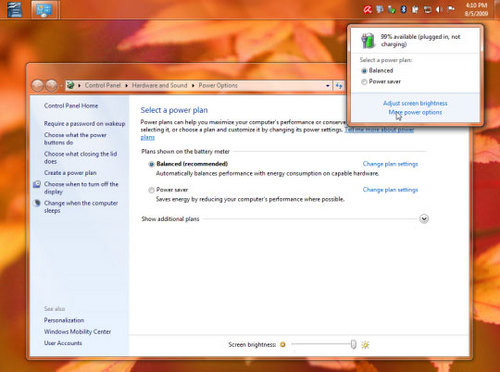The height and width of the screenshot is (372, 500).
Task: Open Tell me more about power plans
Action: 379,130
